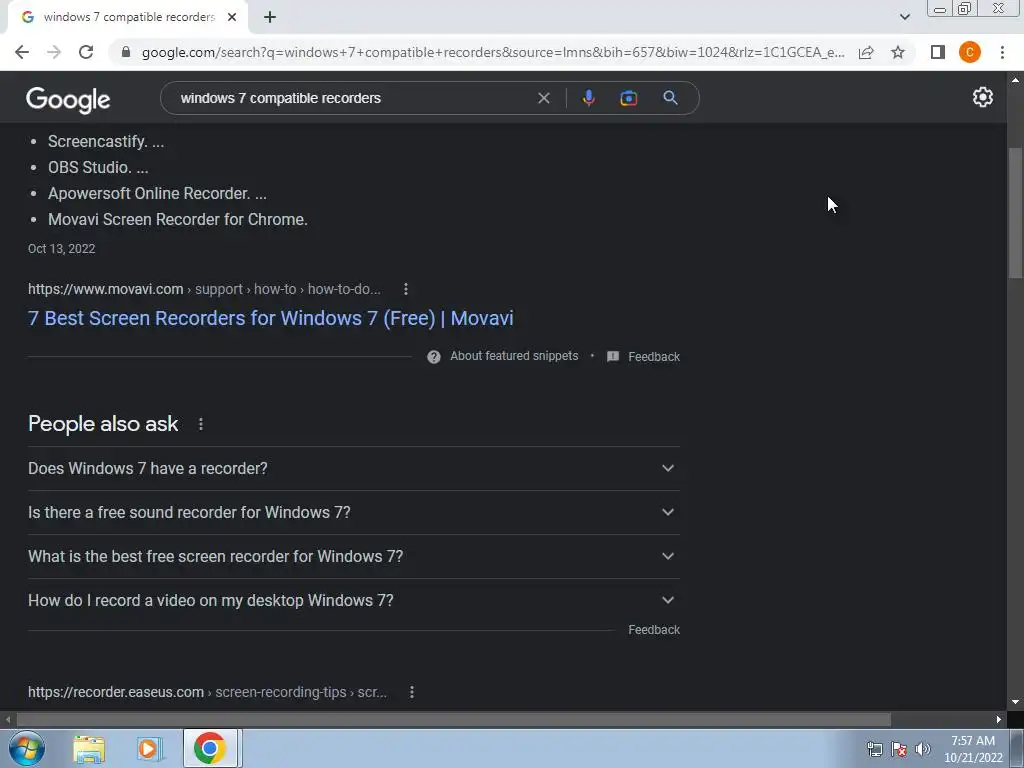Image resolution: width=1024 pixels, height=768 pixels.
Task: Click Feedback next to featured snippets
Action: pos(654,357)
